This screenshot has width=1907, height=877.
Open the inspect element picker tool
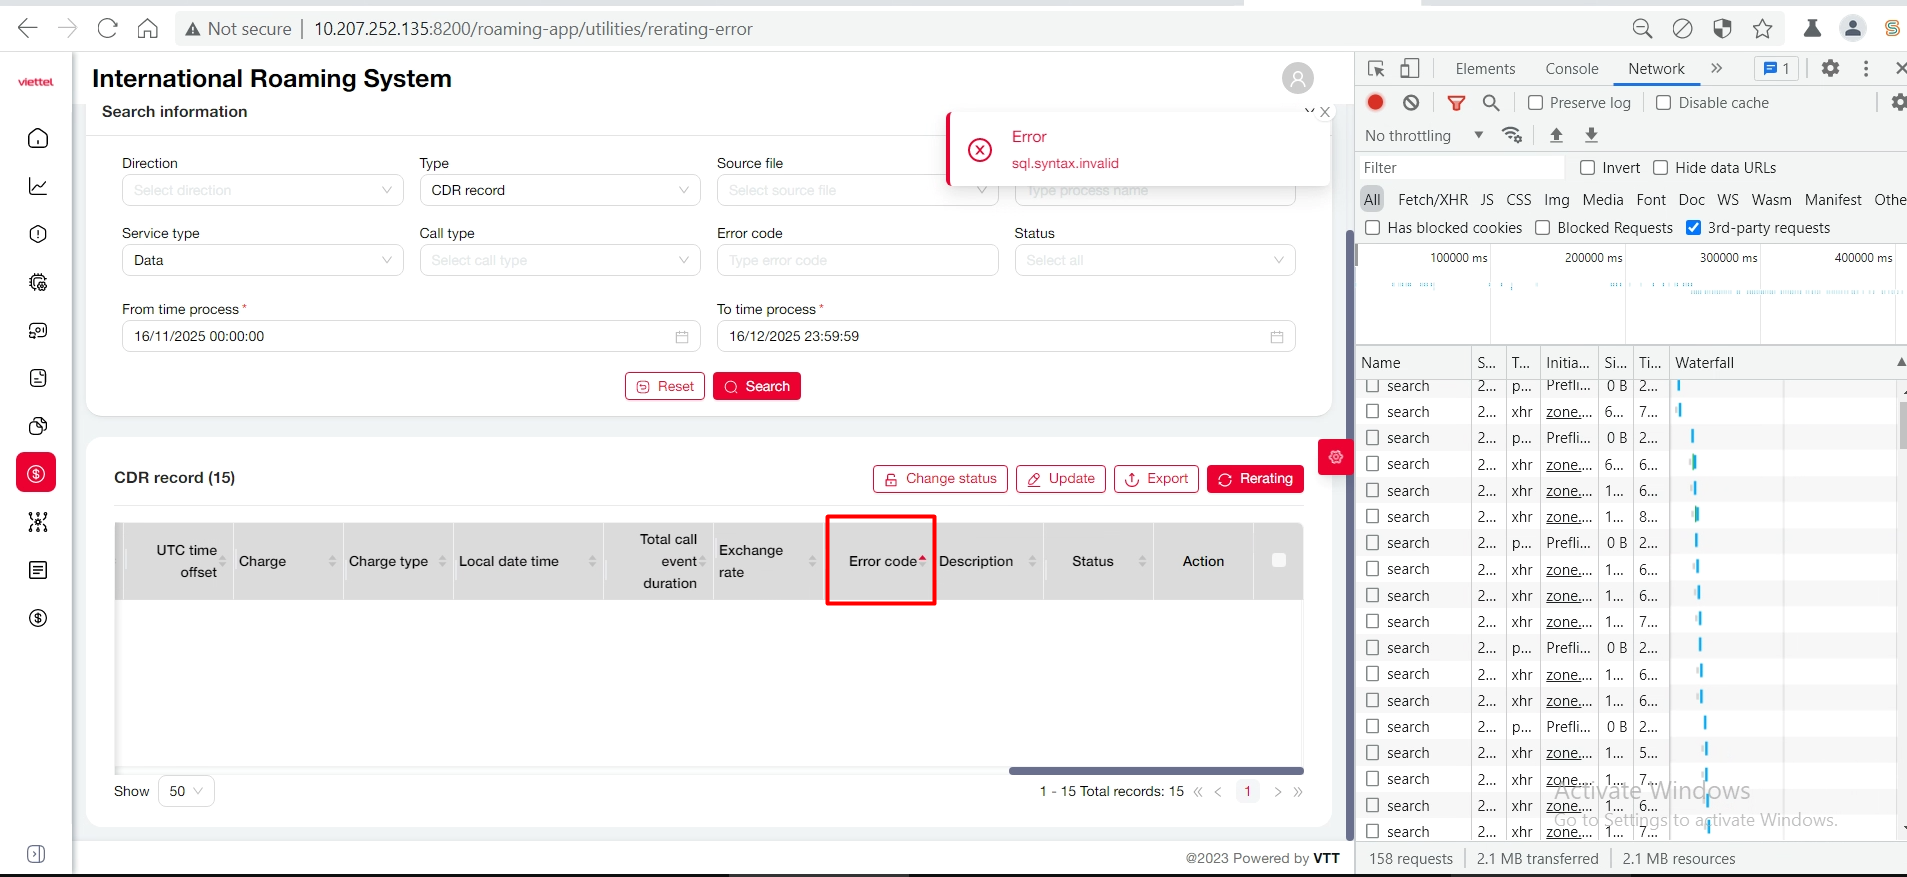[1376, 69]
